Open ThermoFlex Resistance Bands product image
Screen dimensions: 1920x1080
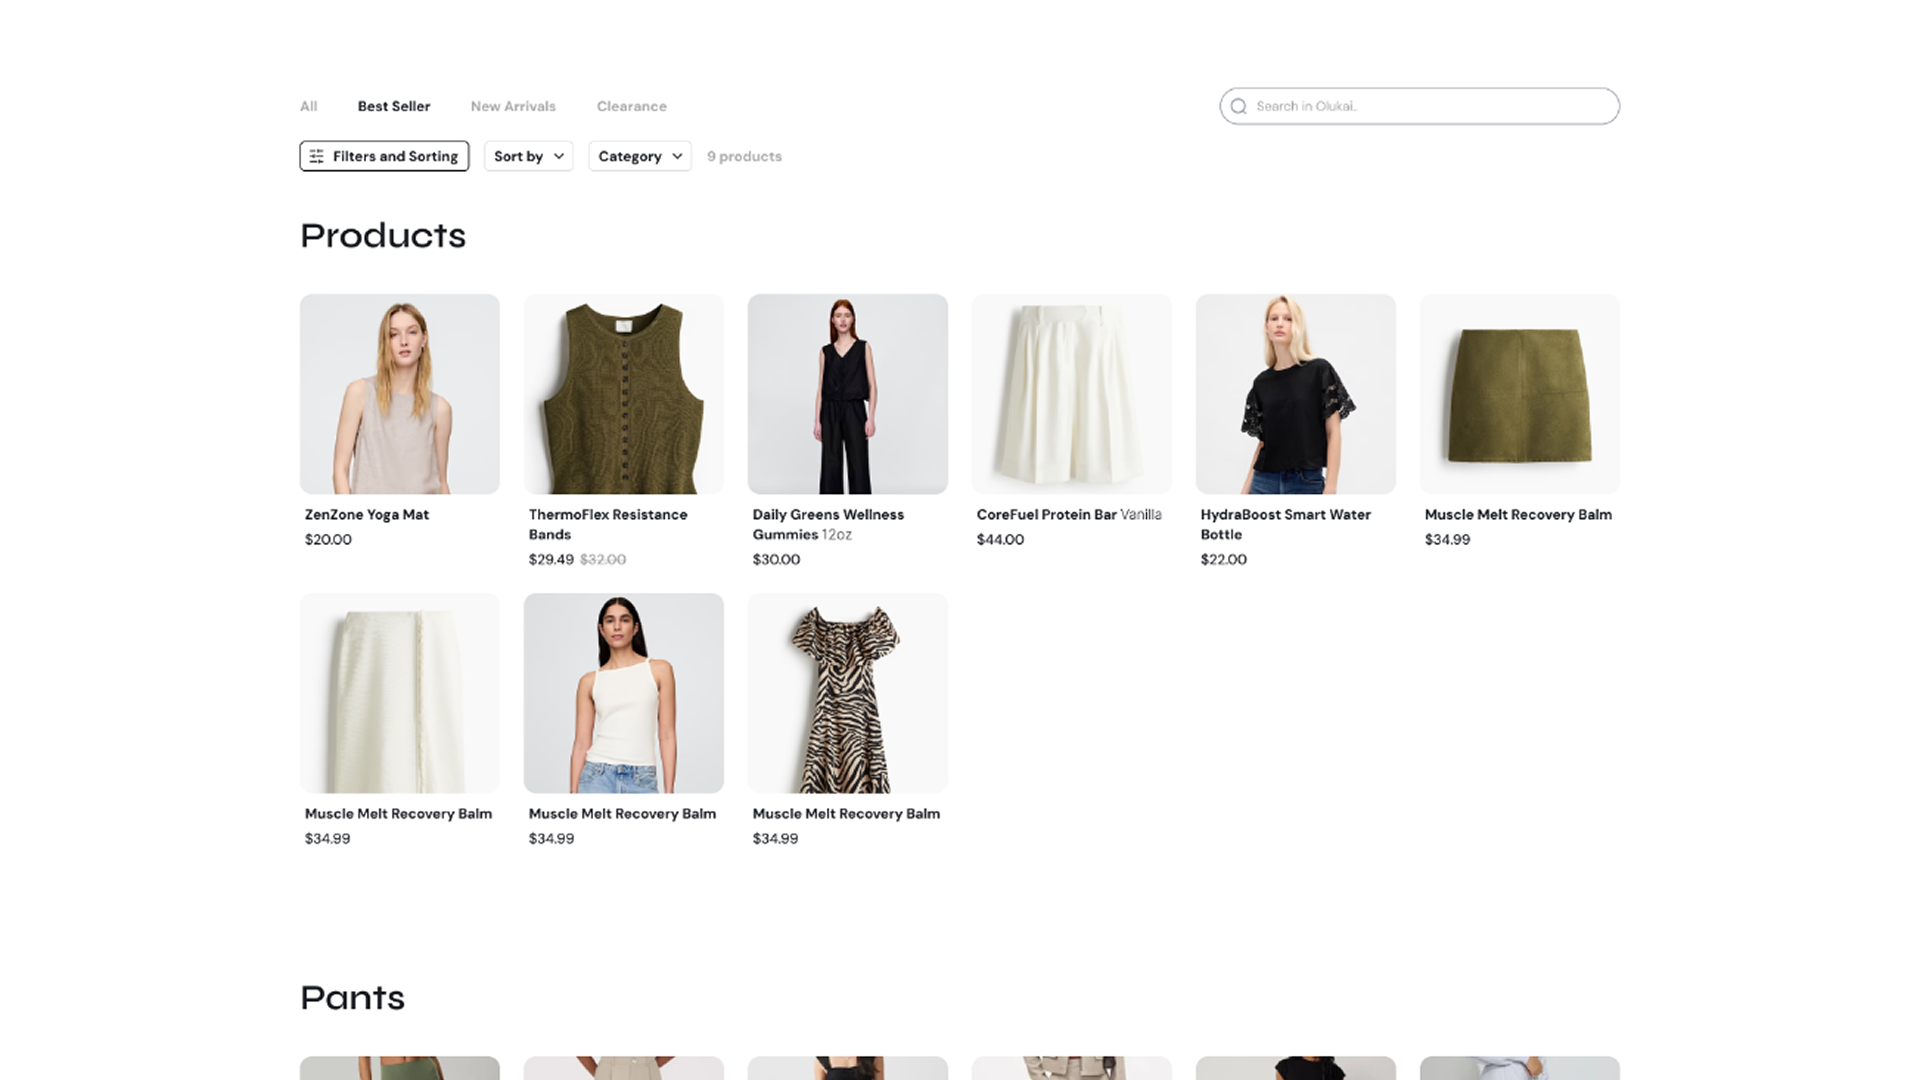(624, 394)
